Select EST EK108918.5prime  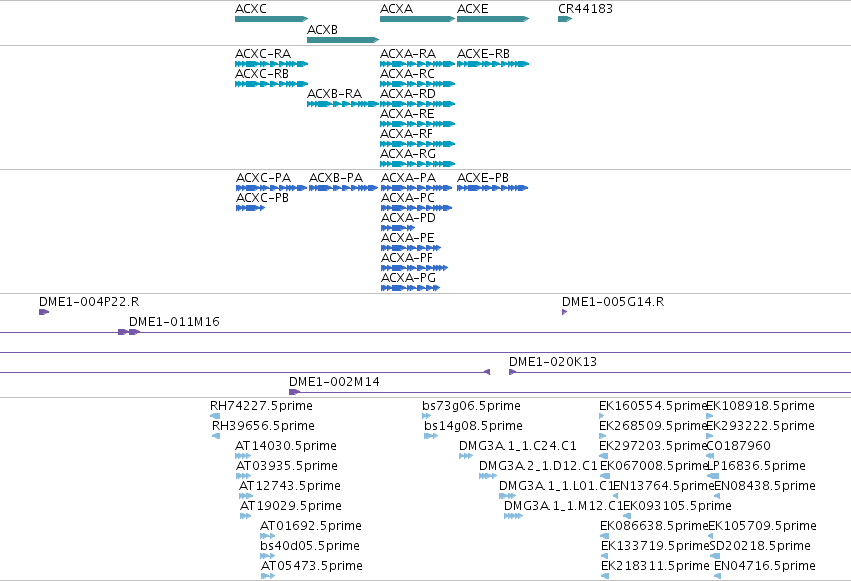710,416
